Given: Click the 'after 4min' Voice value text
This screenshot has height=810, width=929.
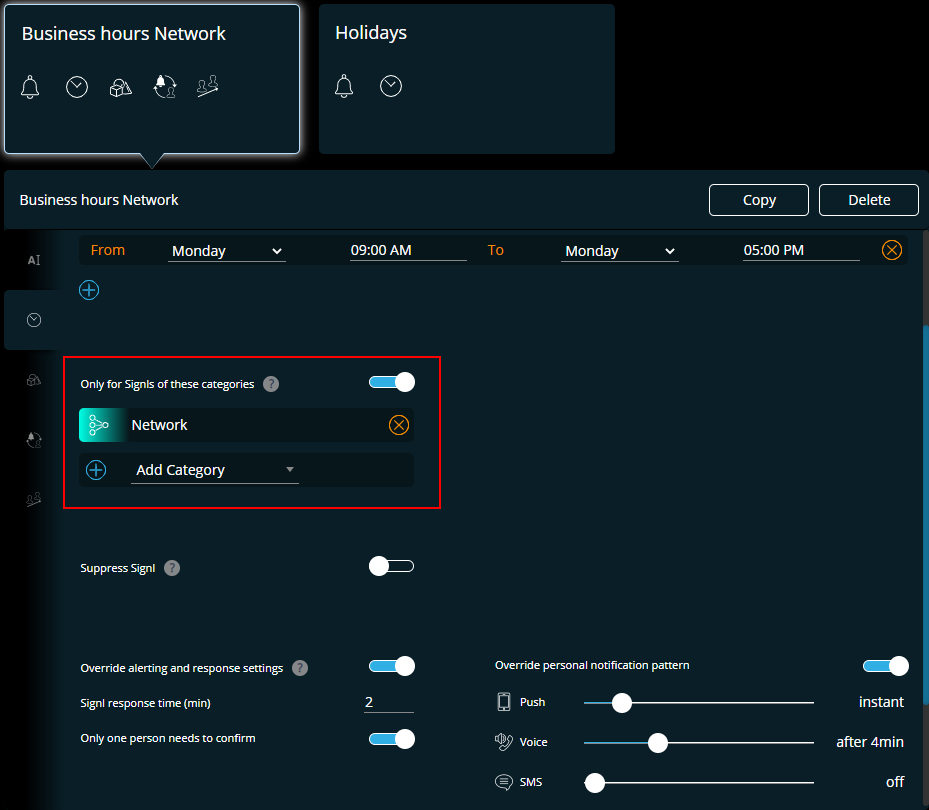Looking at the screenshot, I should [x=870, y=742].
